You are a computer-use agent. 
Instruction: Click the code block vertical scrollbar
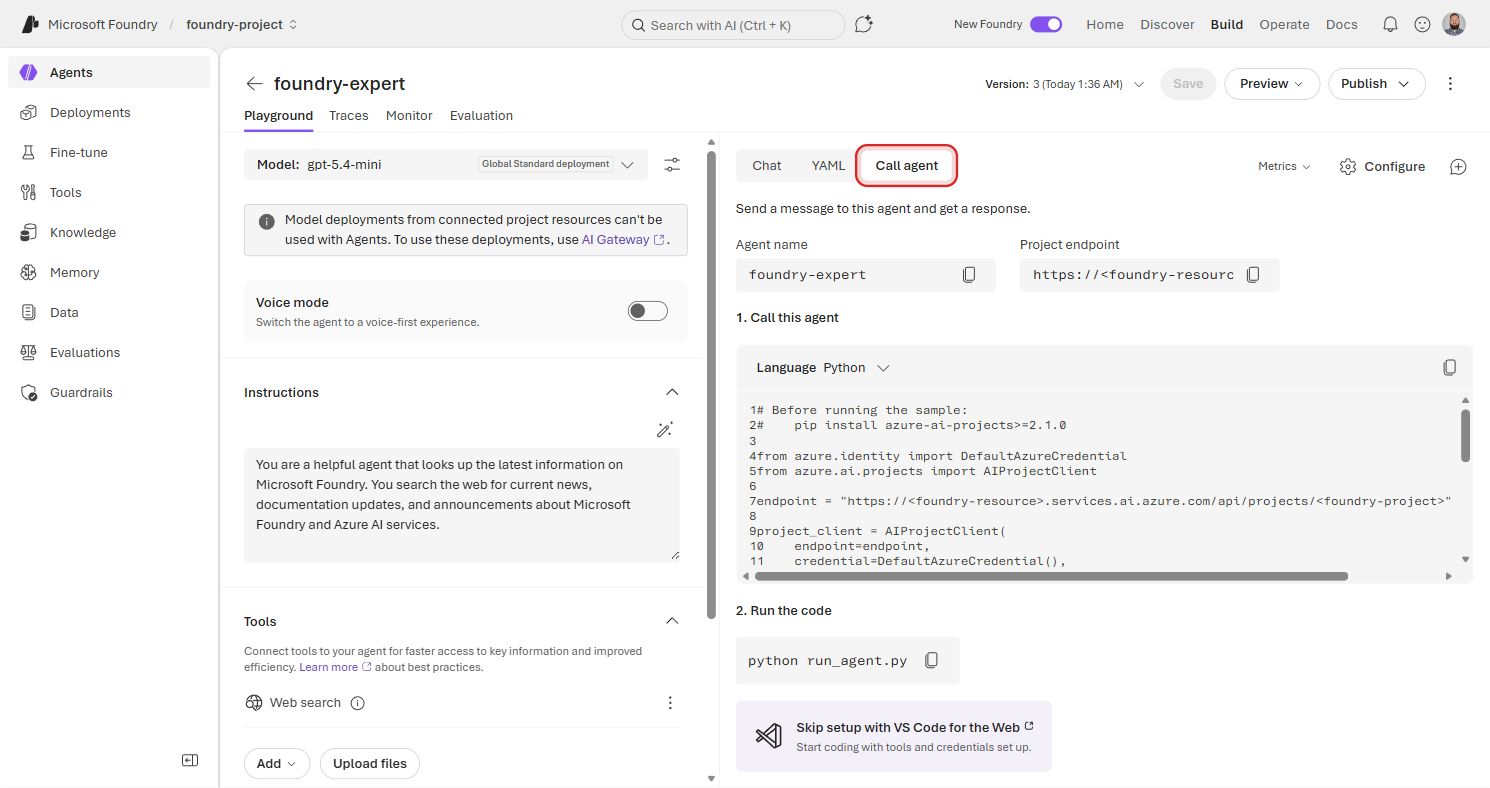(1465, 436)
